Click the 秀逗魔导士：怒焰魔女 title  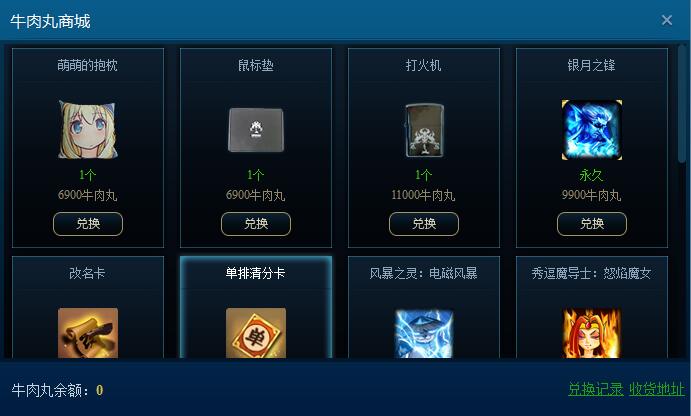(591, 273)
